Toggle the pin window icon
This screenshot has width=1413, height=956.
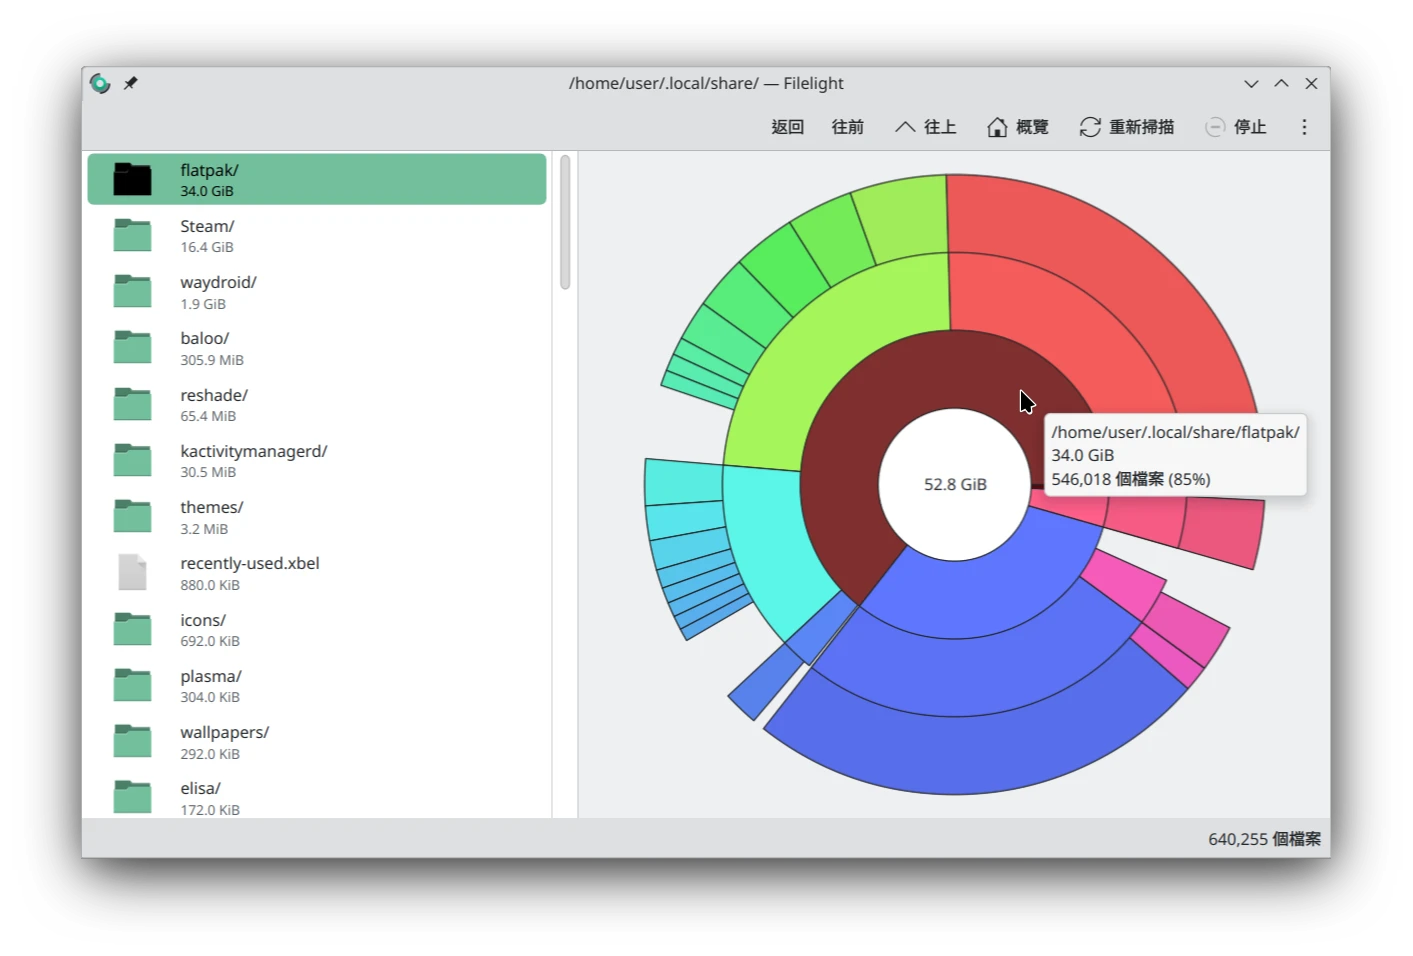[x=130, y=84]
